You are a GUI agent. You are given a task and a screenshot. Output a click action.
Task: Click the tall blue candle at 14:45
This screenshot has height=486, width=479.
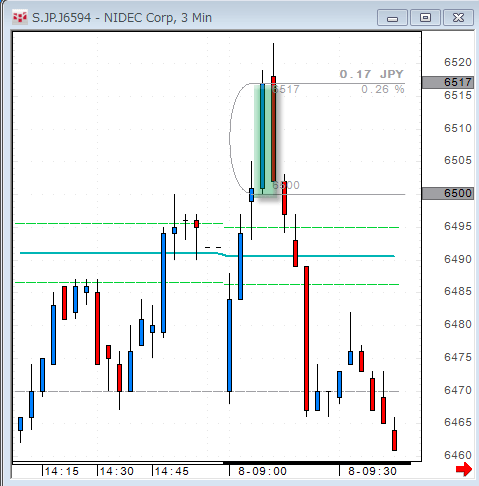coord(163,283)
